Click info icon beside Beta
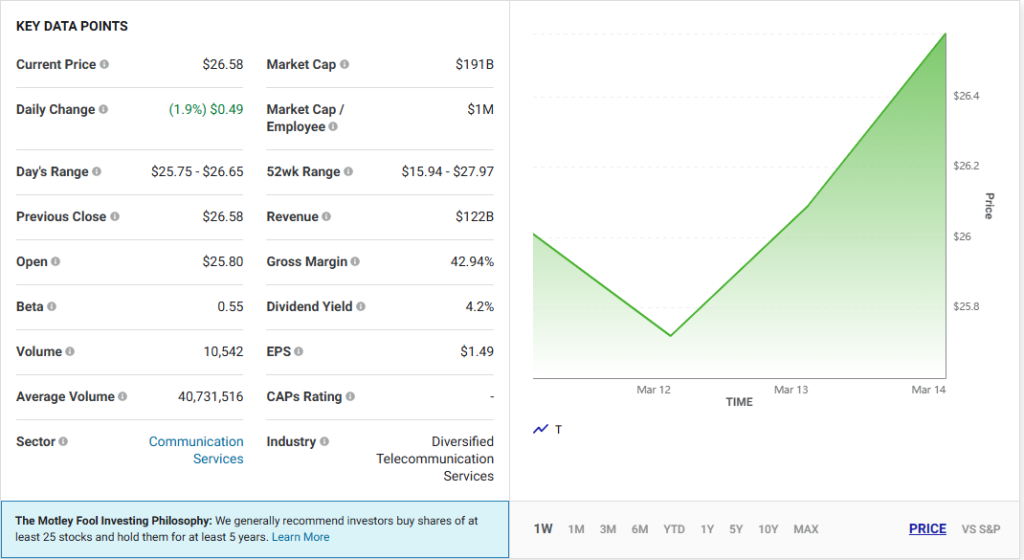This screenshot has width=1024, height=560. [52, 306]
